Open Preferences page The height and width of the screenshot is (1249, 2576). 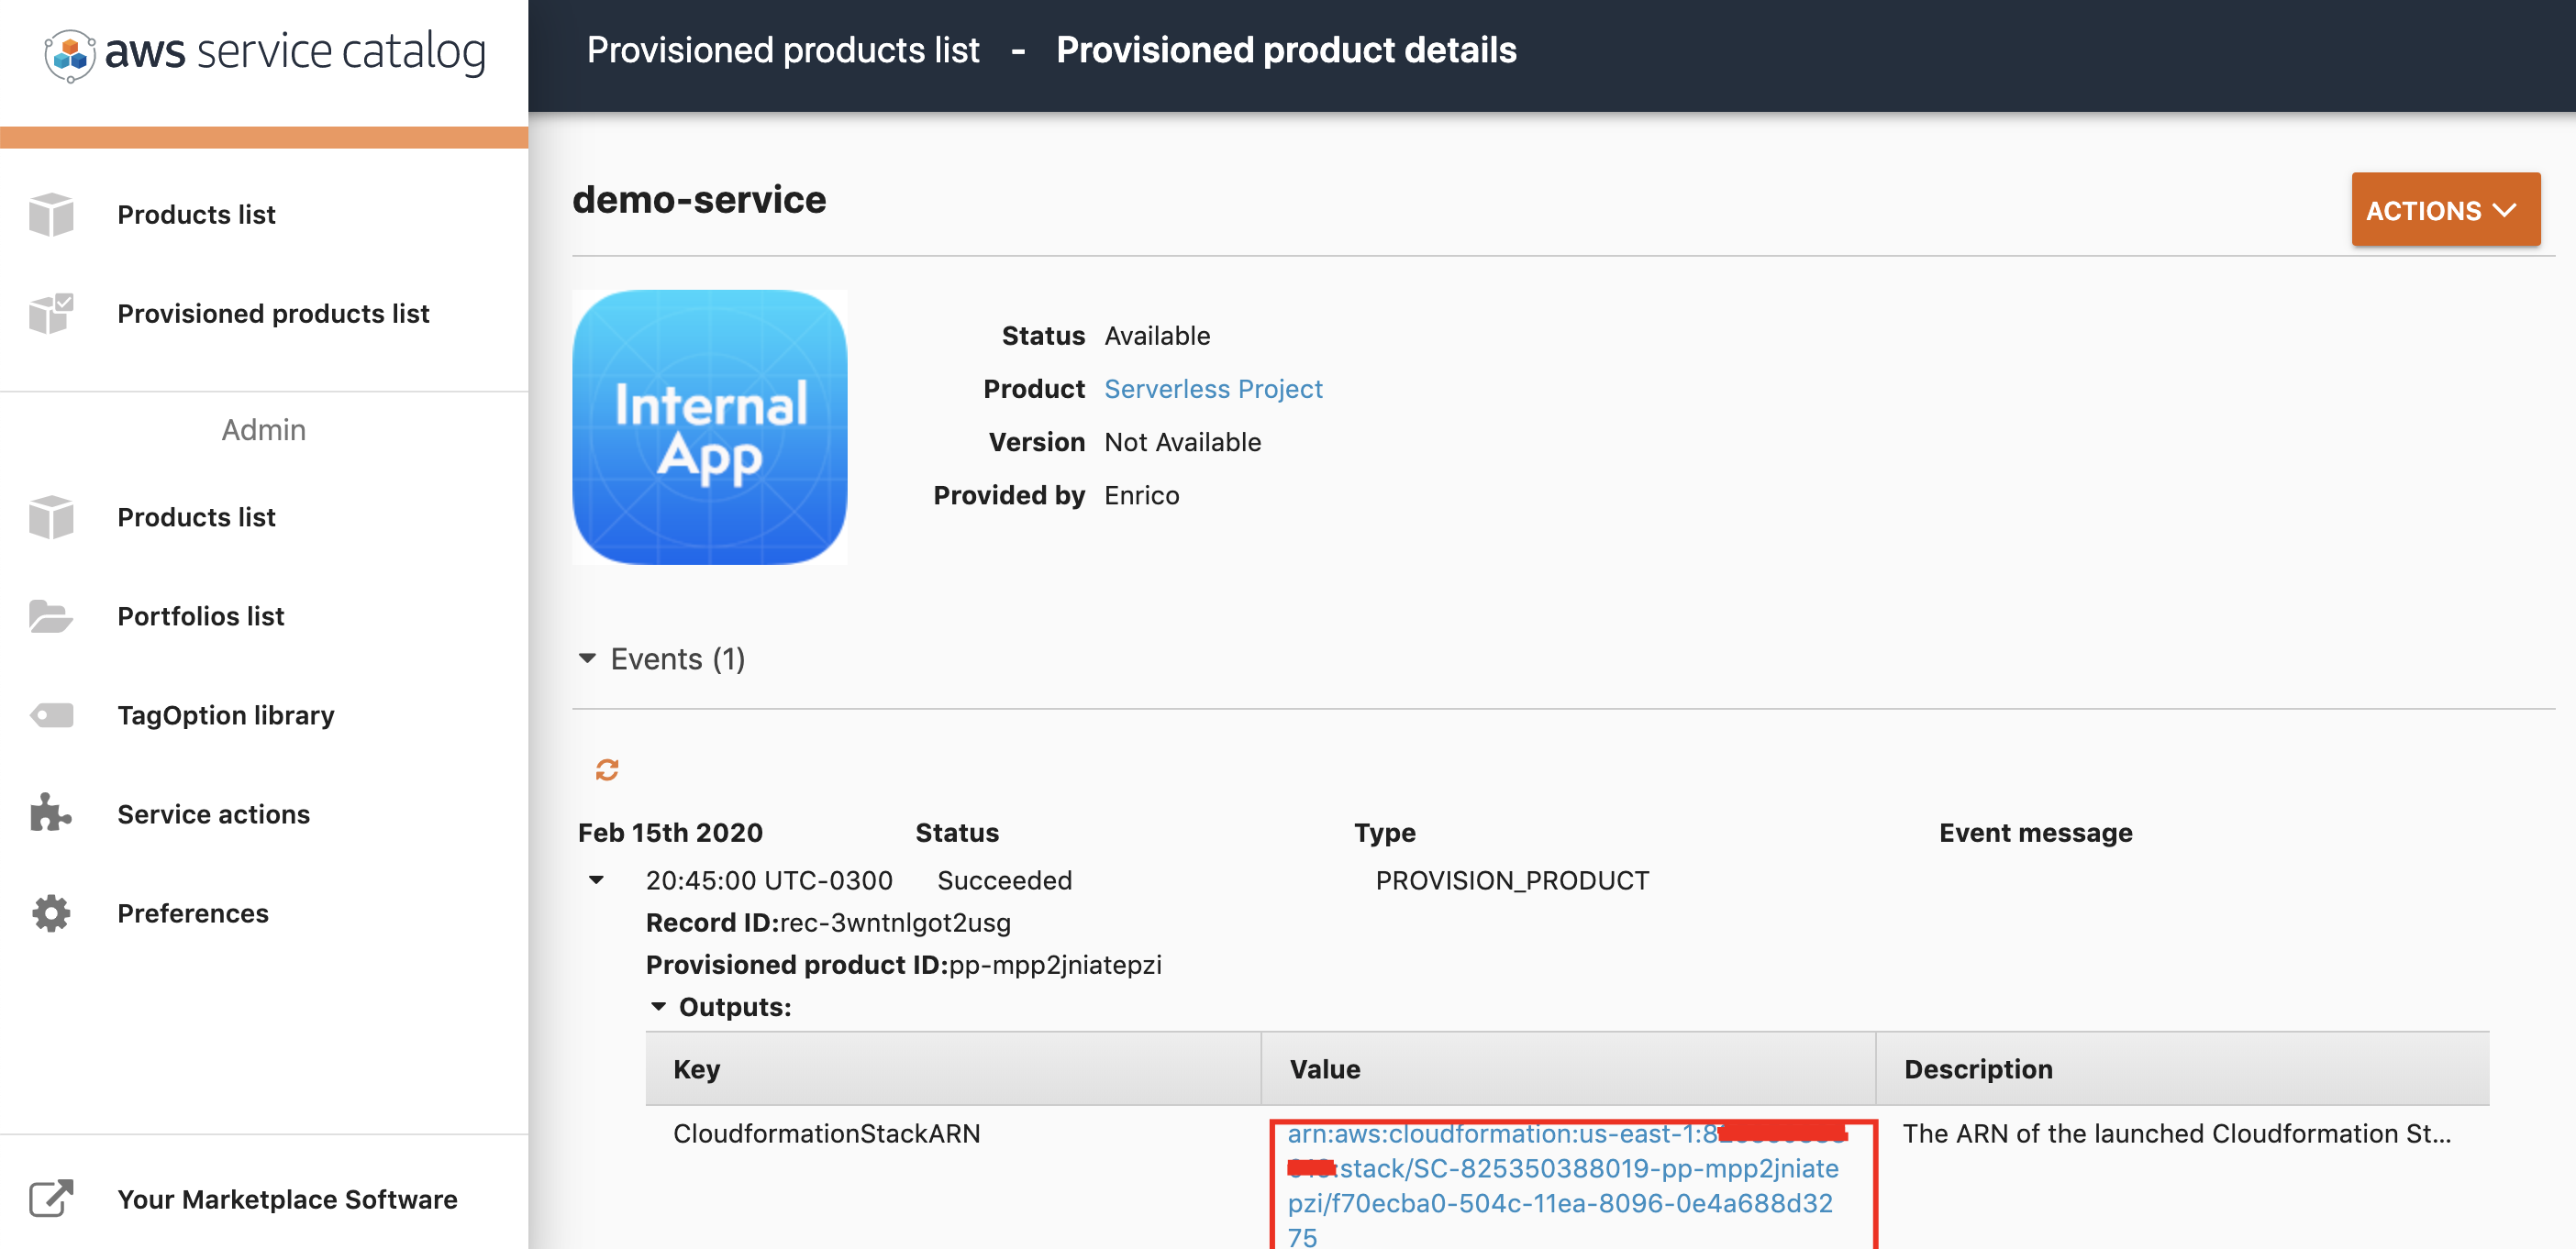pos(193,913)
